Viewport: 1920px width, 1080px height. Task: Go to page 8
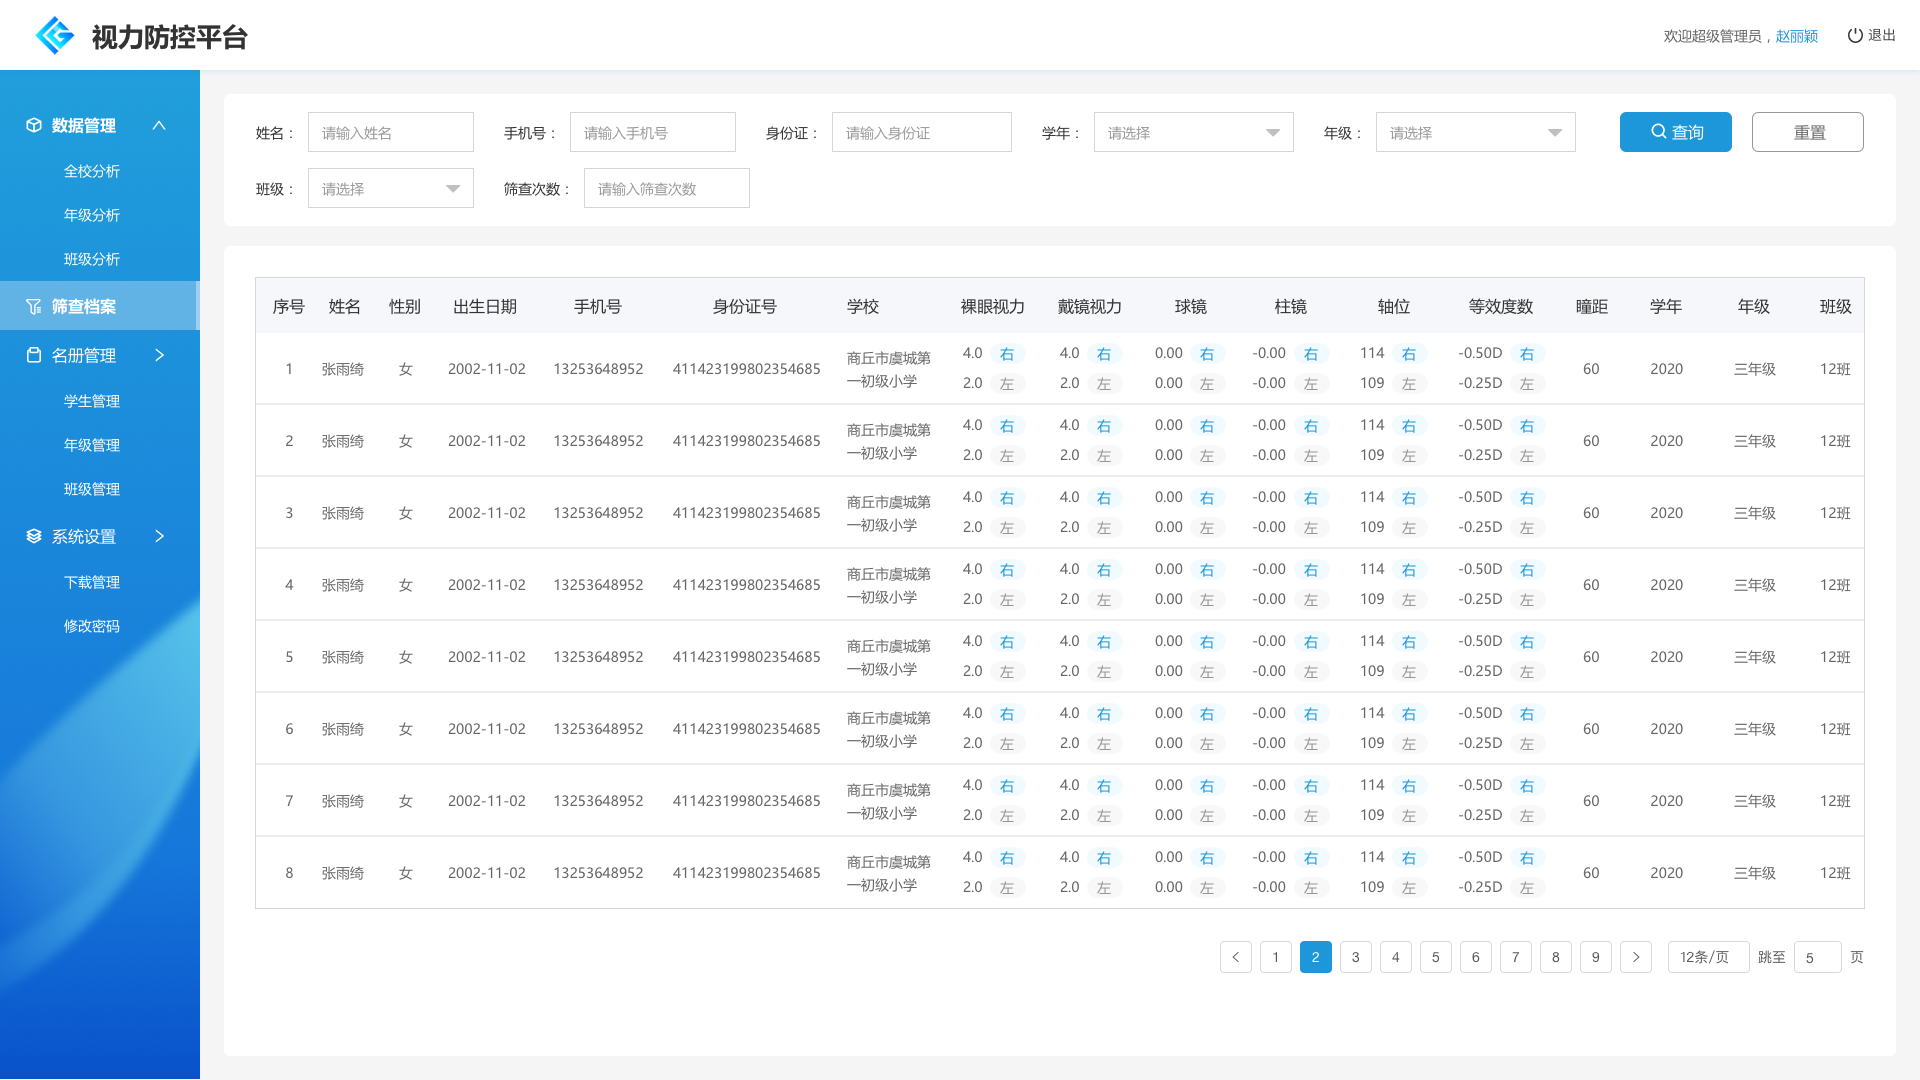pos(1556,957)
